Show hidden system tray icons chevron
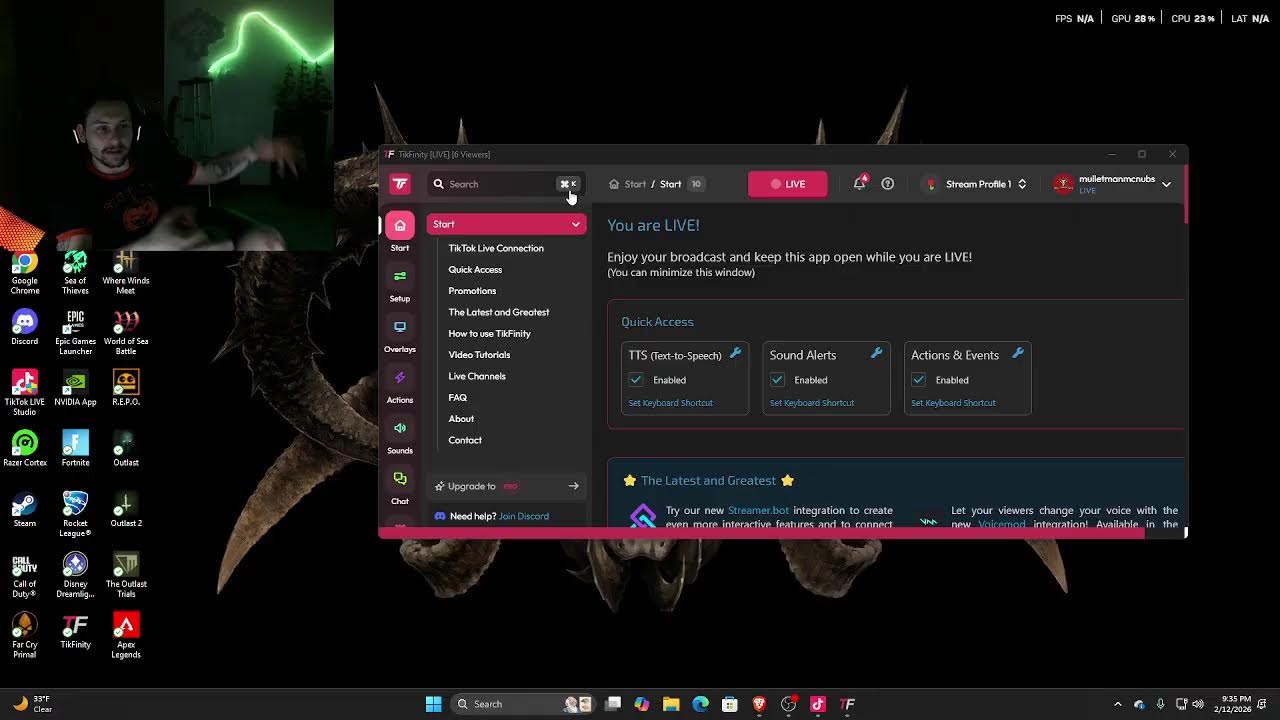This screenshot has width=1280, height=720. click(x=1118, y=704)
